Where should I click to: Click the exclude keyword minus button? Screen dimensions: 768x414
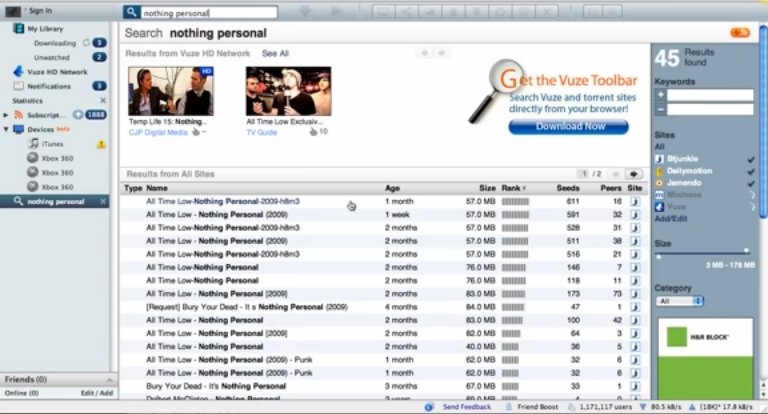point(660,109)
